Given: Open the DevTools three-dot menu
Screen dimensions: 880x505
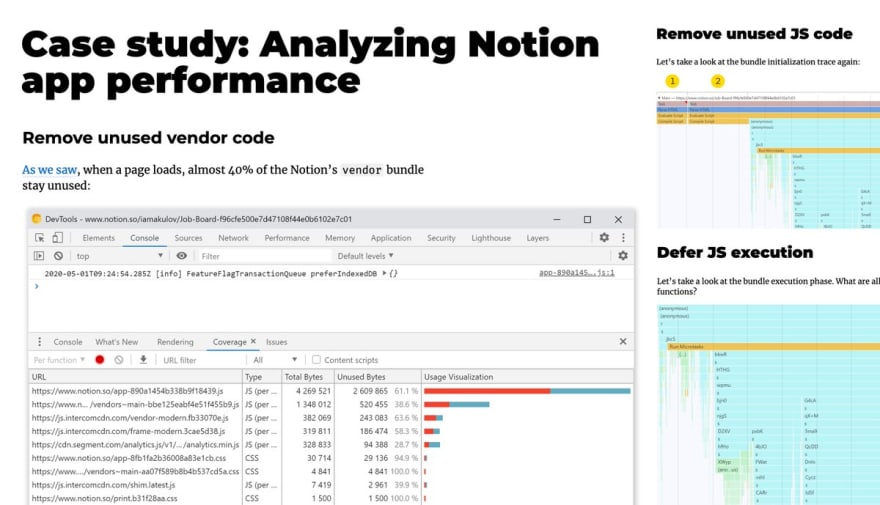Looking at the screenshot, I should click(x=623, y=237).
